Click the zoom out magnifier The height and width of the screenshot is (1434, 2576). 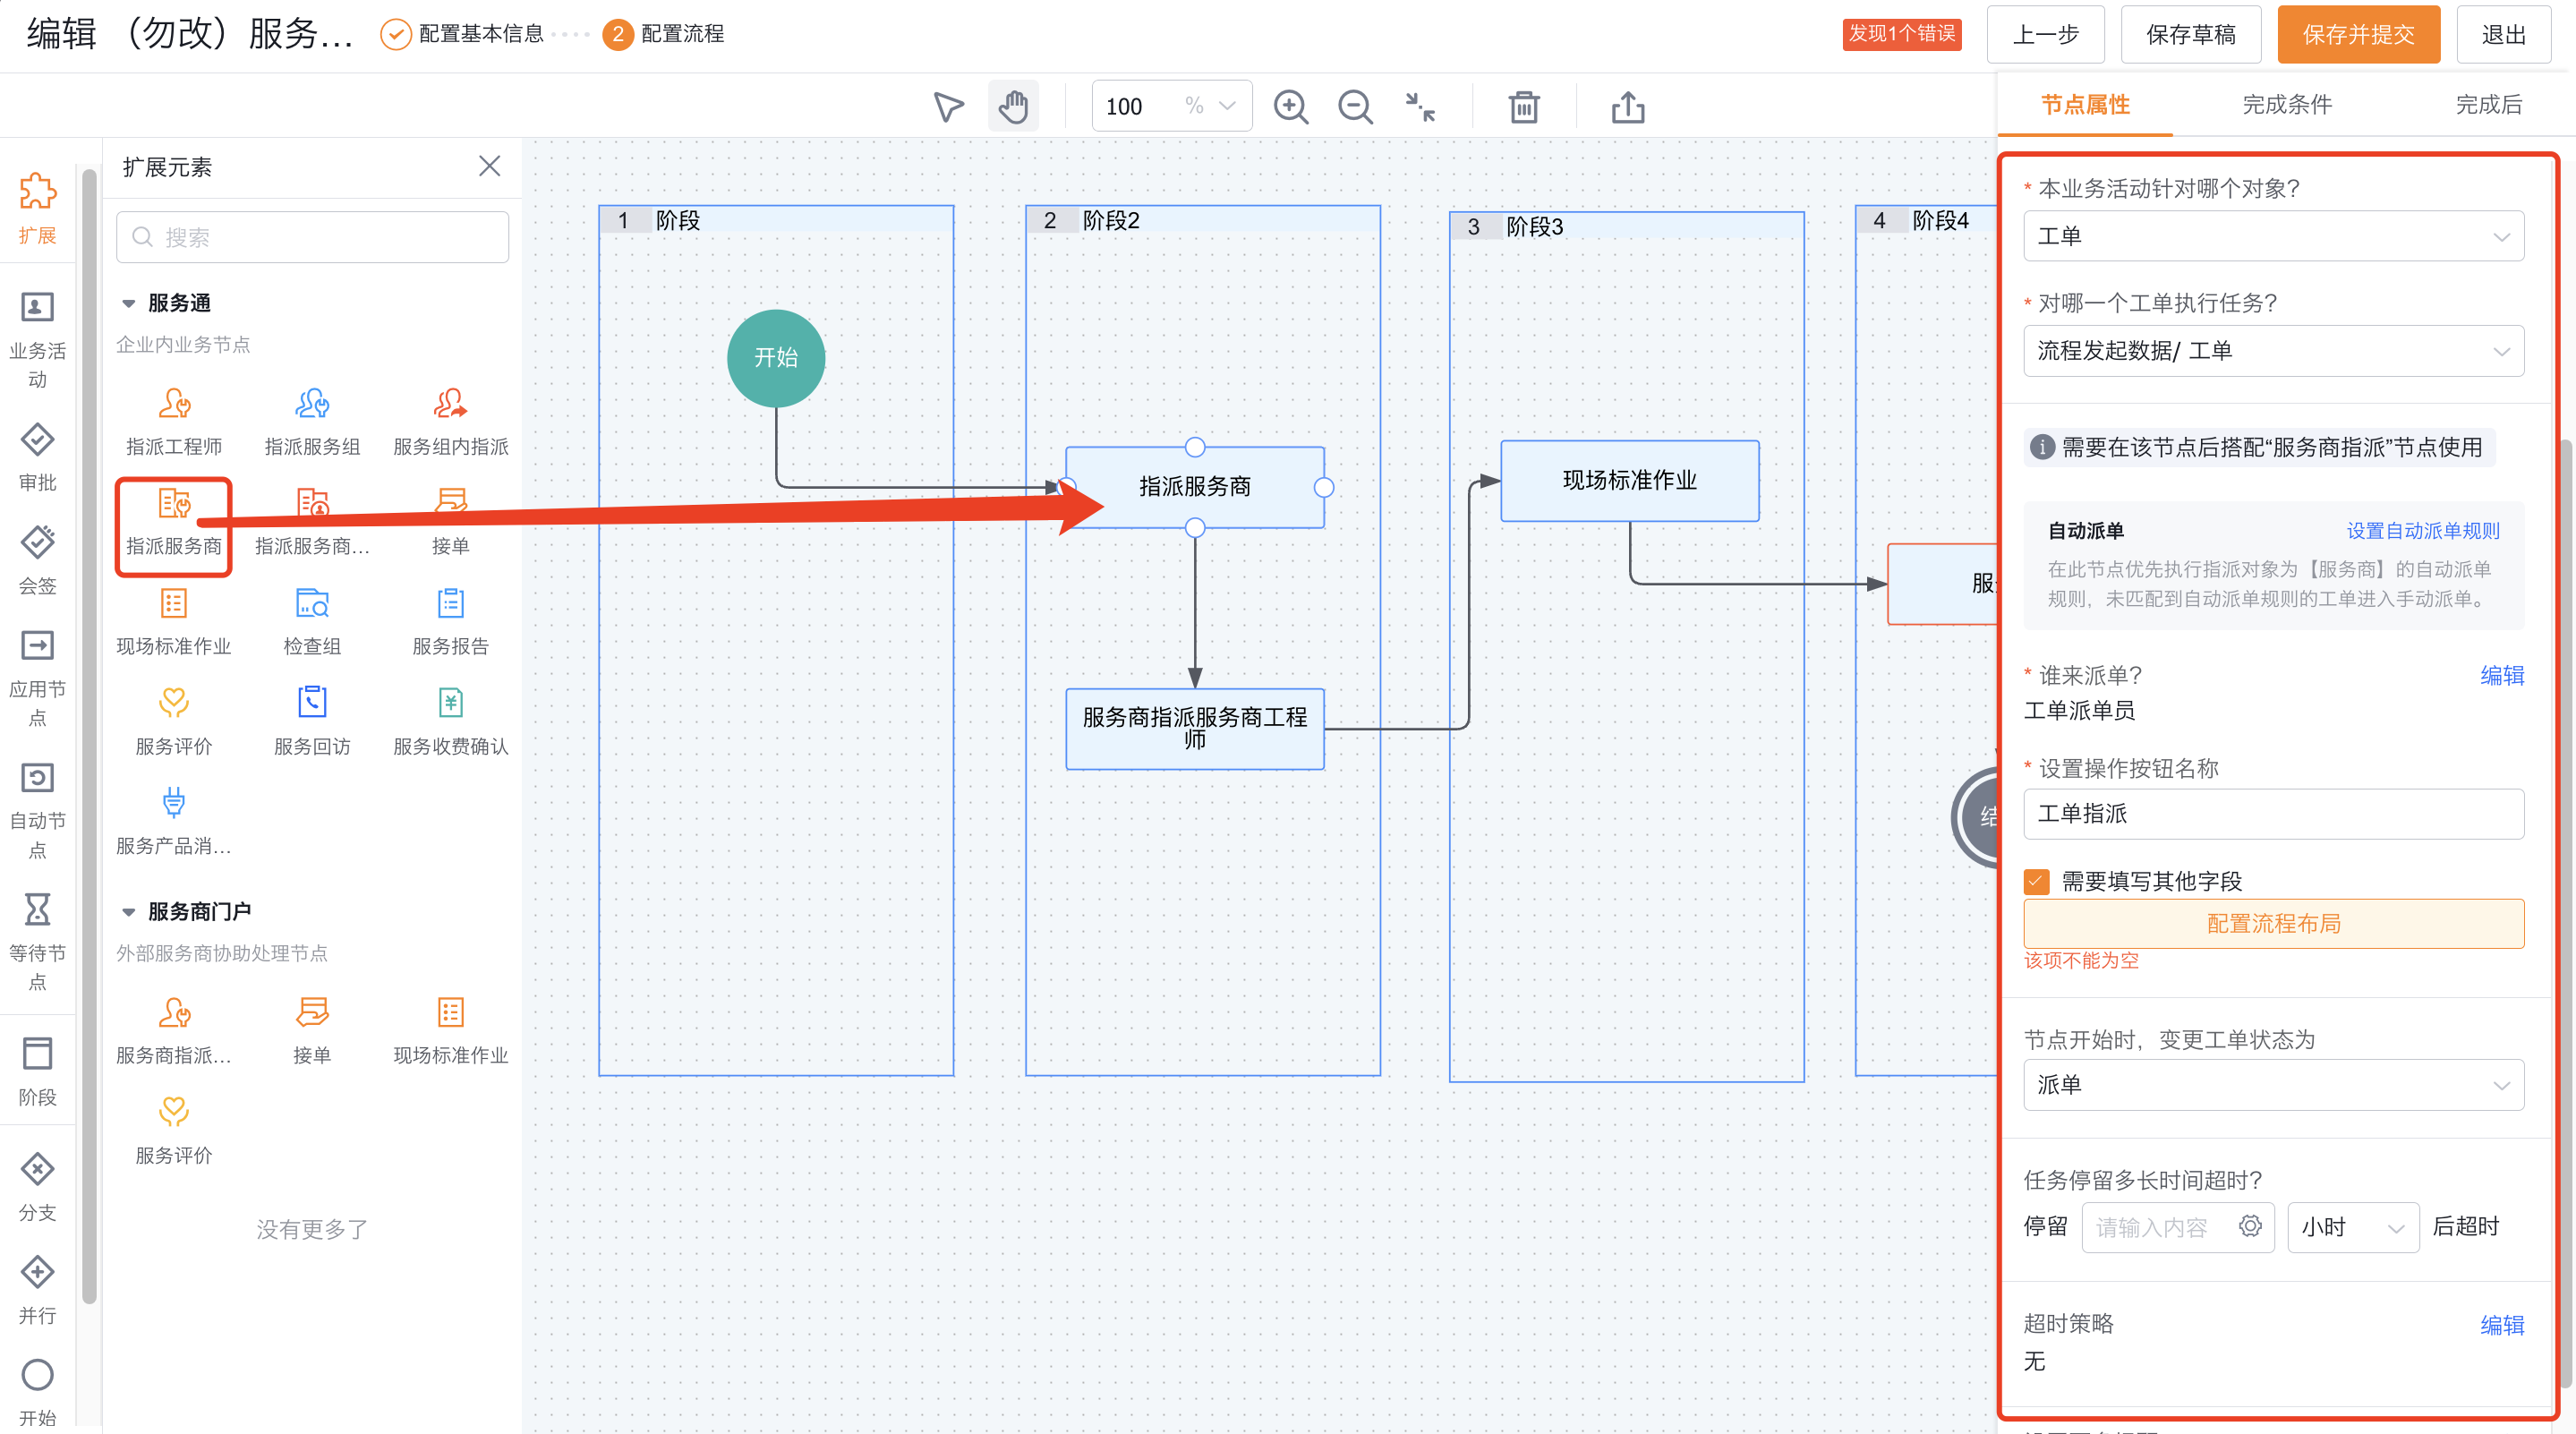[1355, 106]
